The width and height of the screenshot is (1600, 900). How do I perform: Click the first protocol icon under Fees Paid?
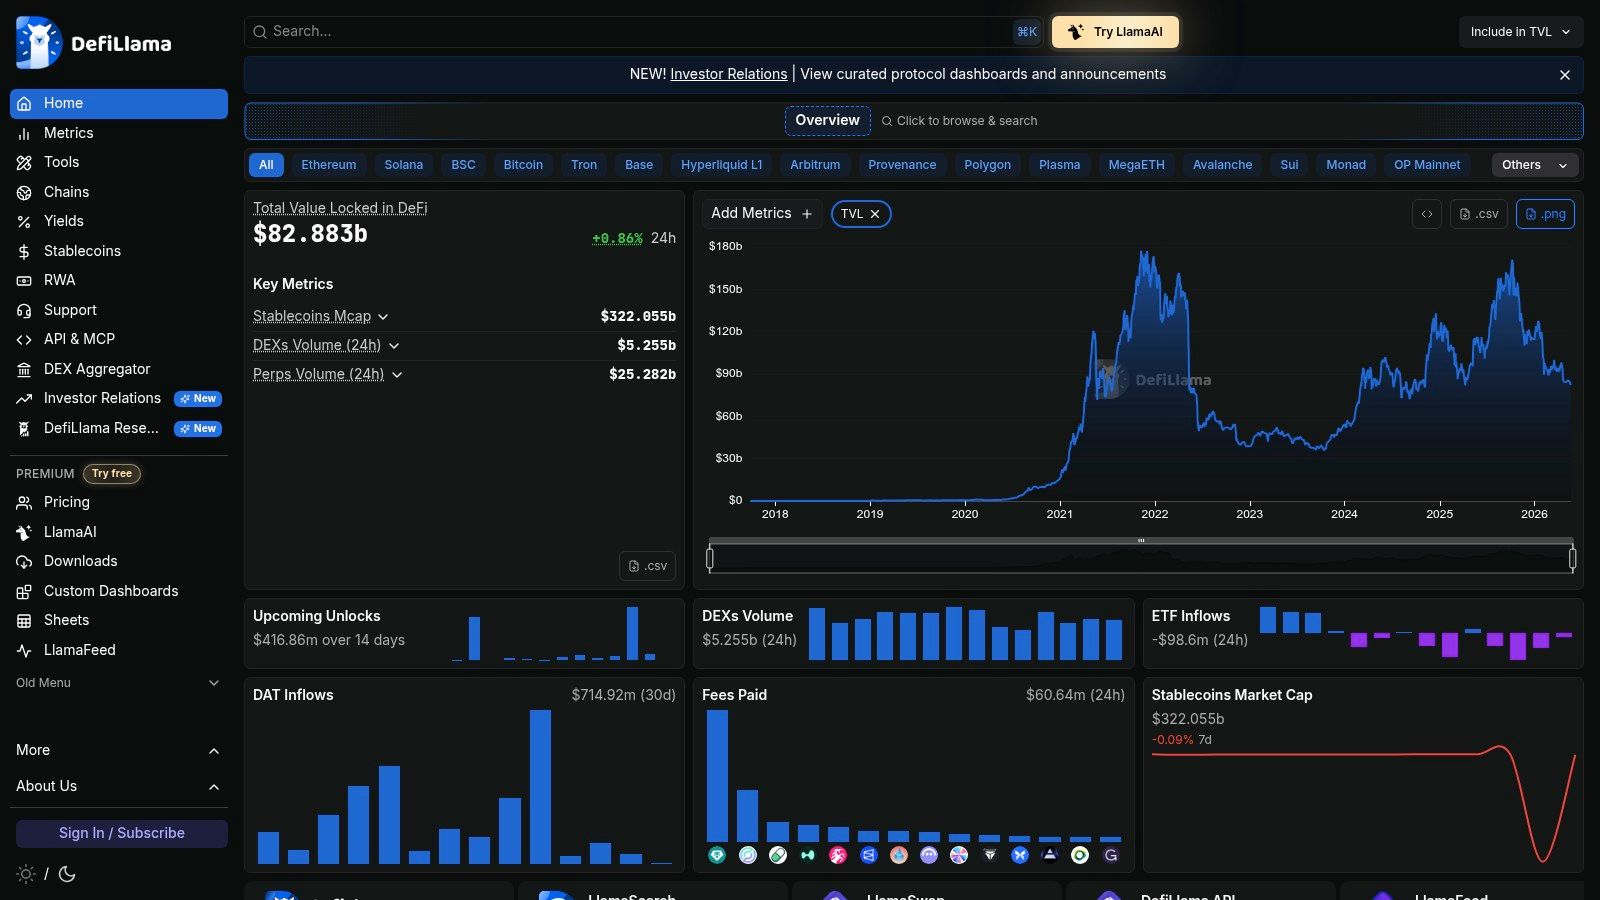(717, 855)
